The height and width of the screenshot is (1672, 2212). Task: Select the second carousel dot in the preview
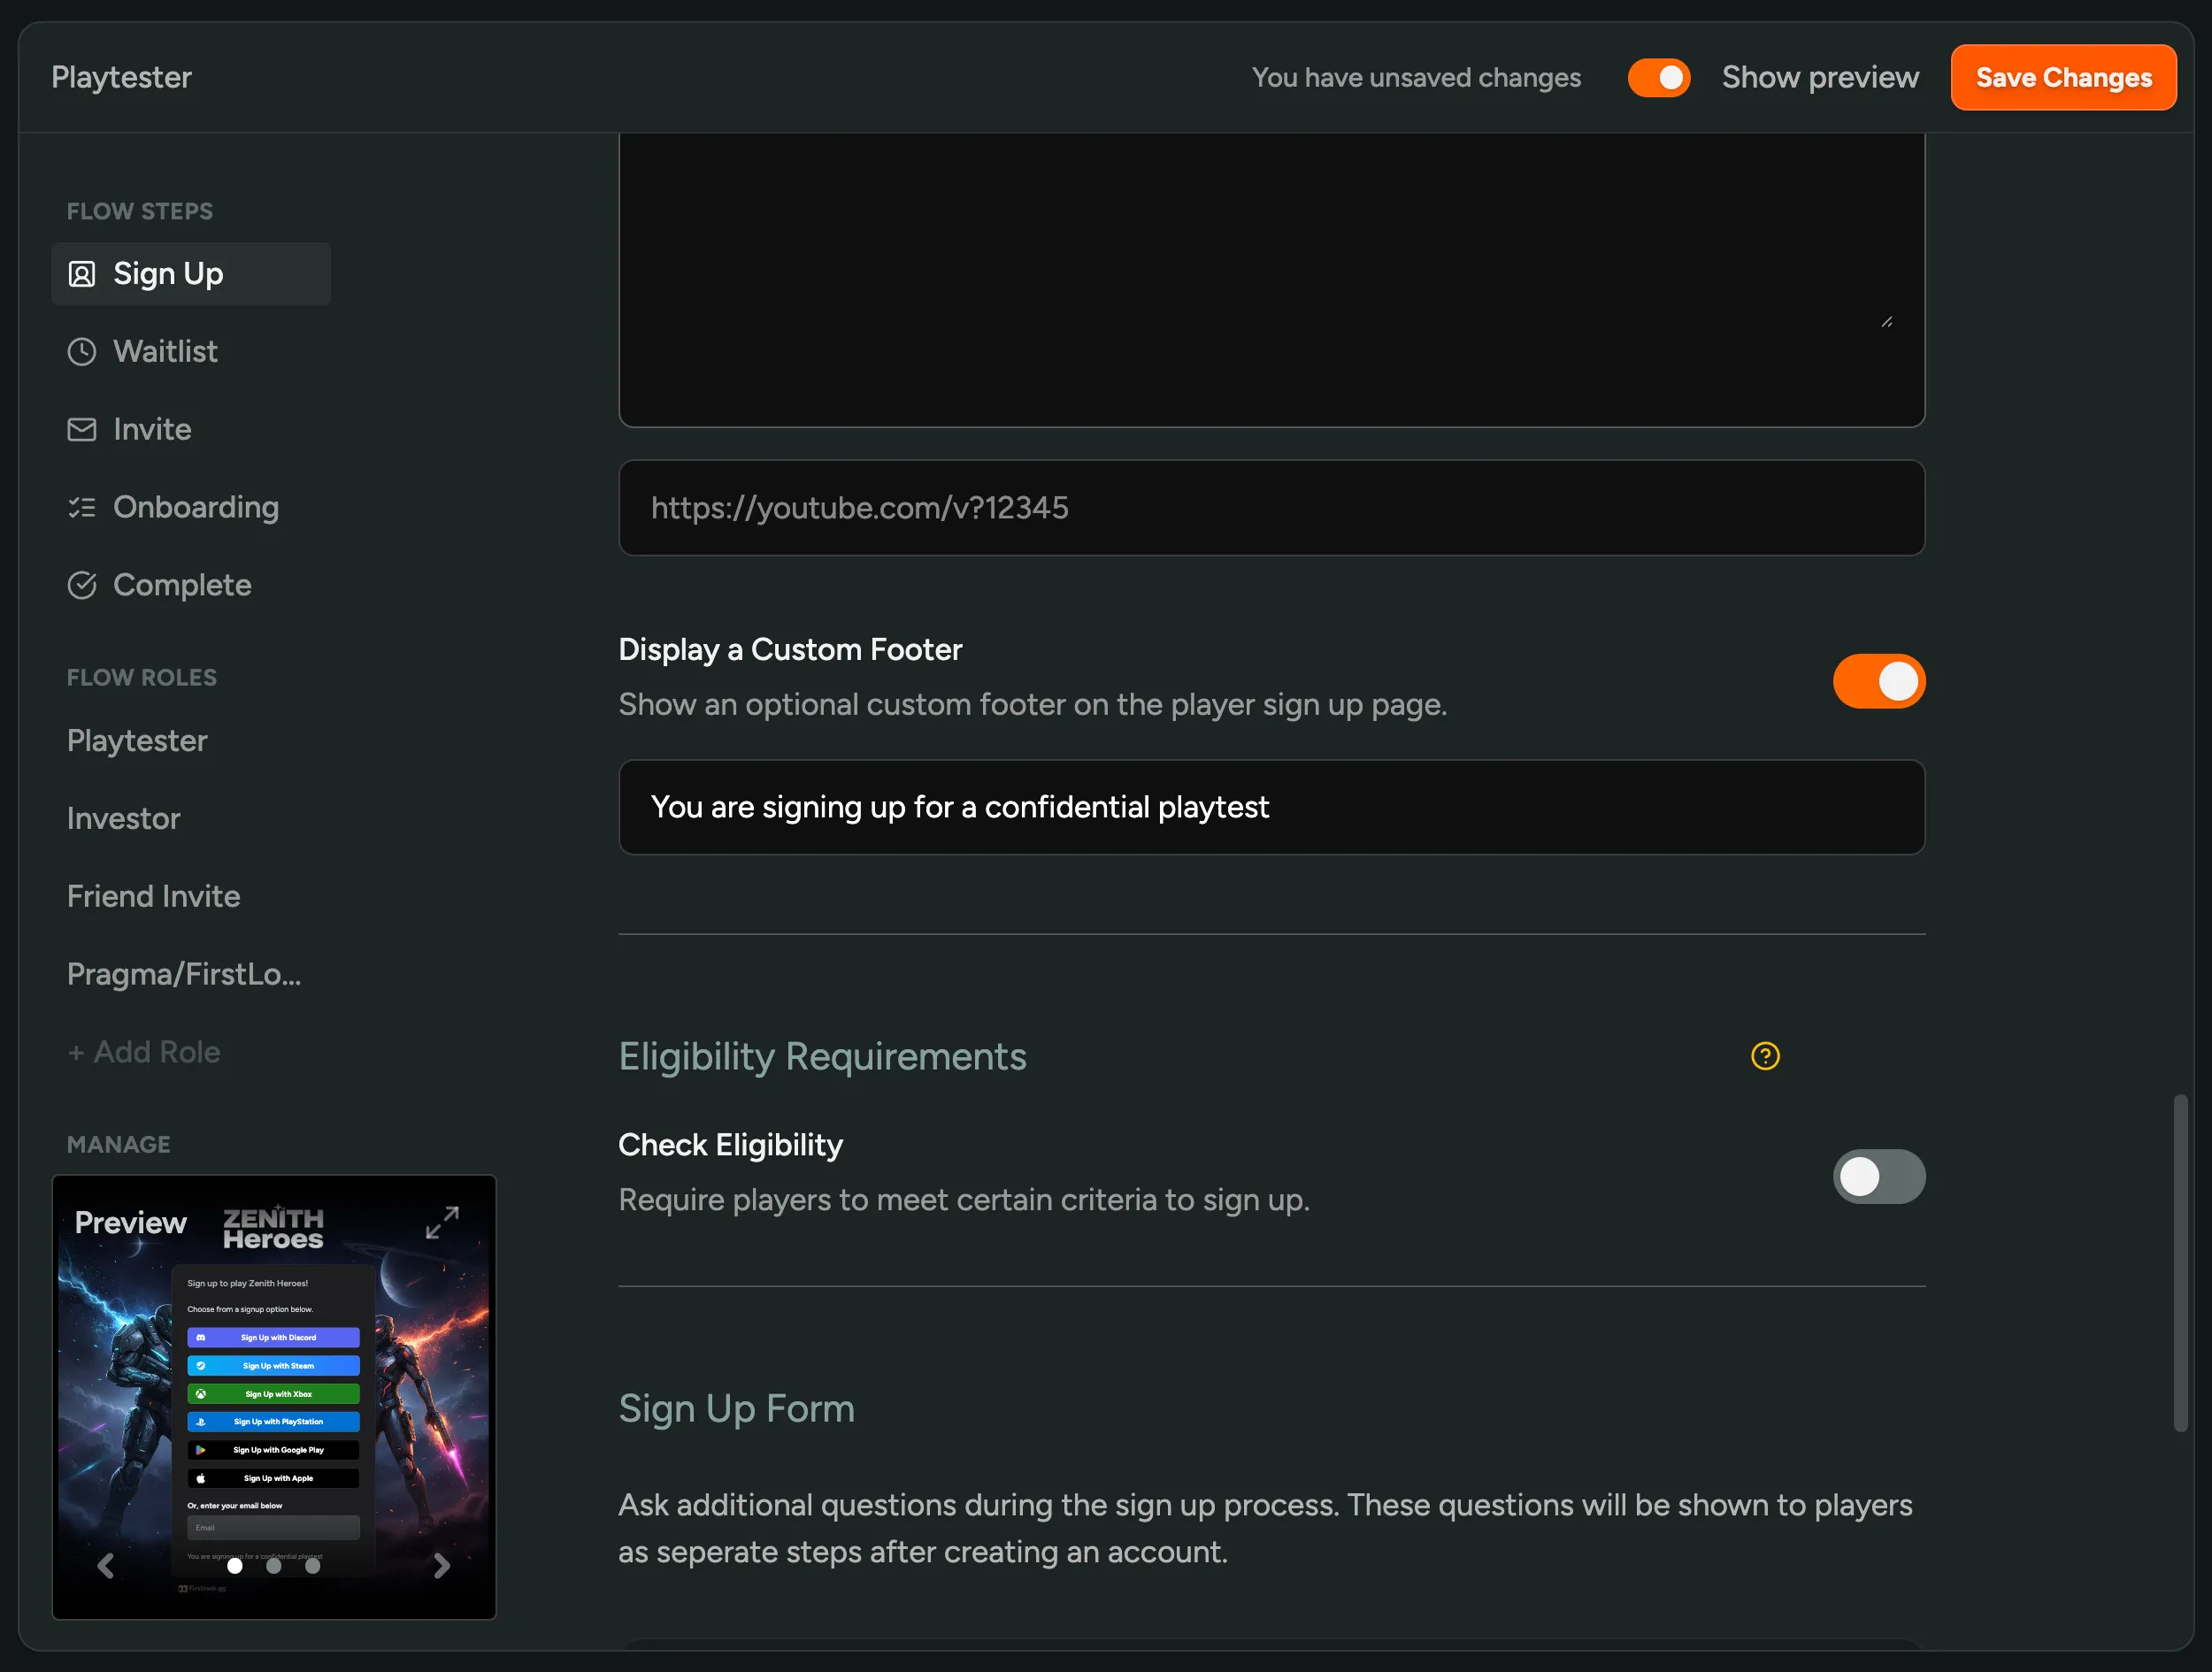tap(274, 1567)
